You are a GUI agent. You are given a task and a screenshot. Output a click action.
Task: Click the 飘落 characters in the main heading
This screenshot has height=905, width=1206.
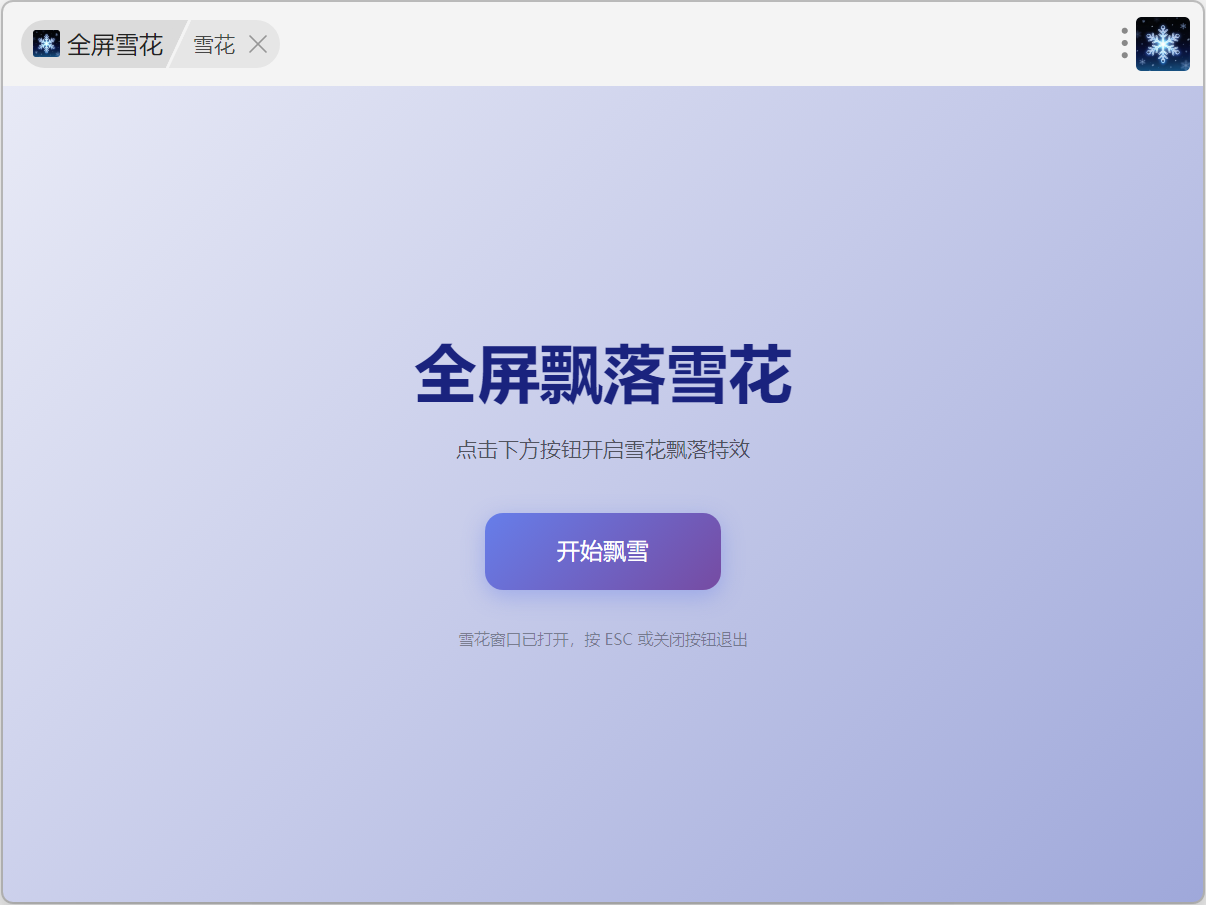(x=603, y=375)
